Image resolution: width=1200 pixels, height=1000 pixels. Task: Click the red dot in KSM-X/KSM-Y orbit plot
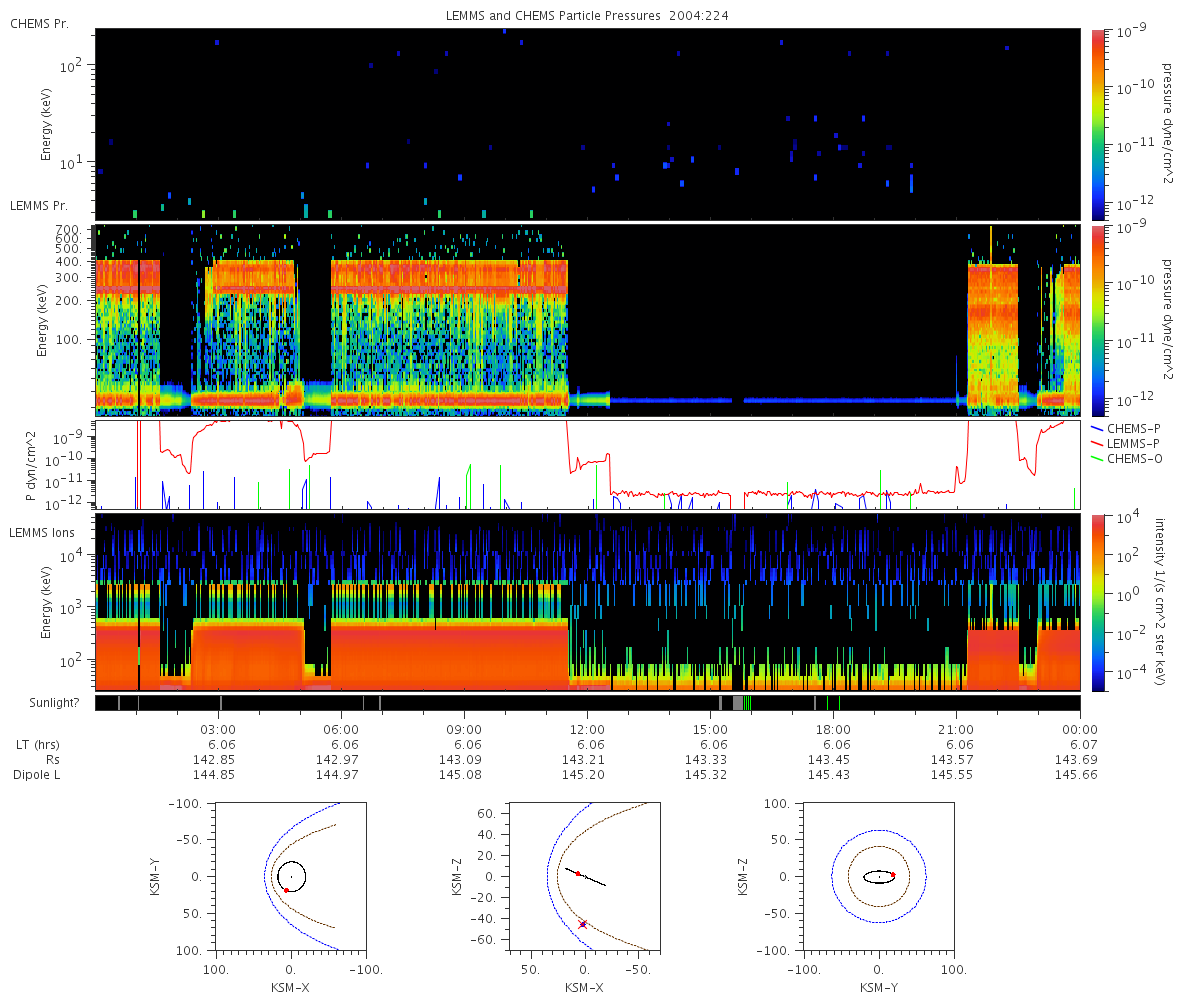point(286,890)
